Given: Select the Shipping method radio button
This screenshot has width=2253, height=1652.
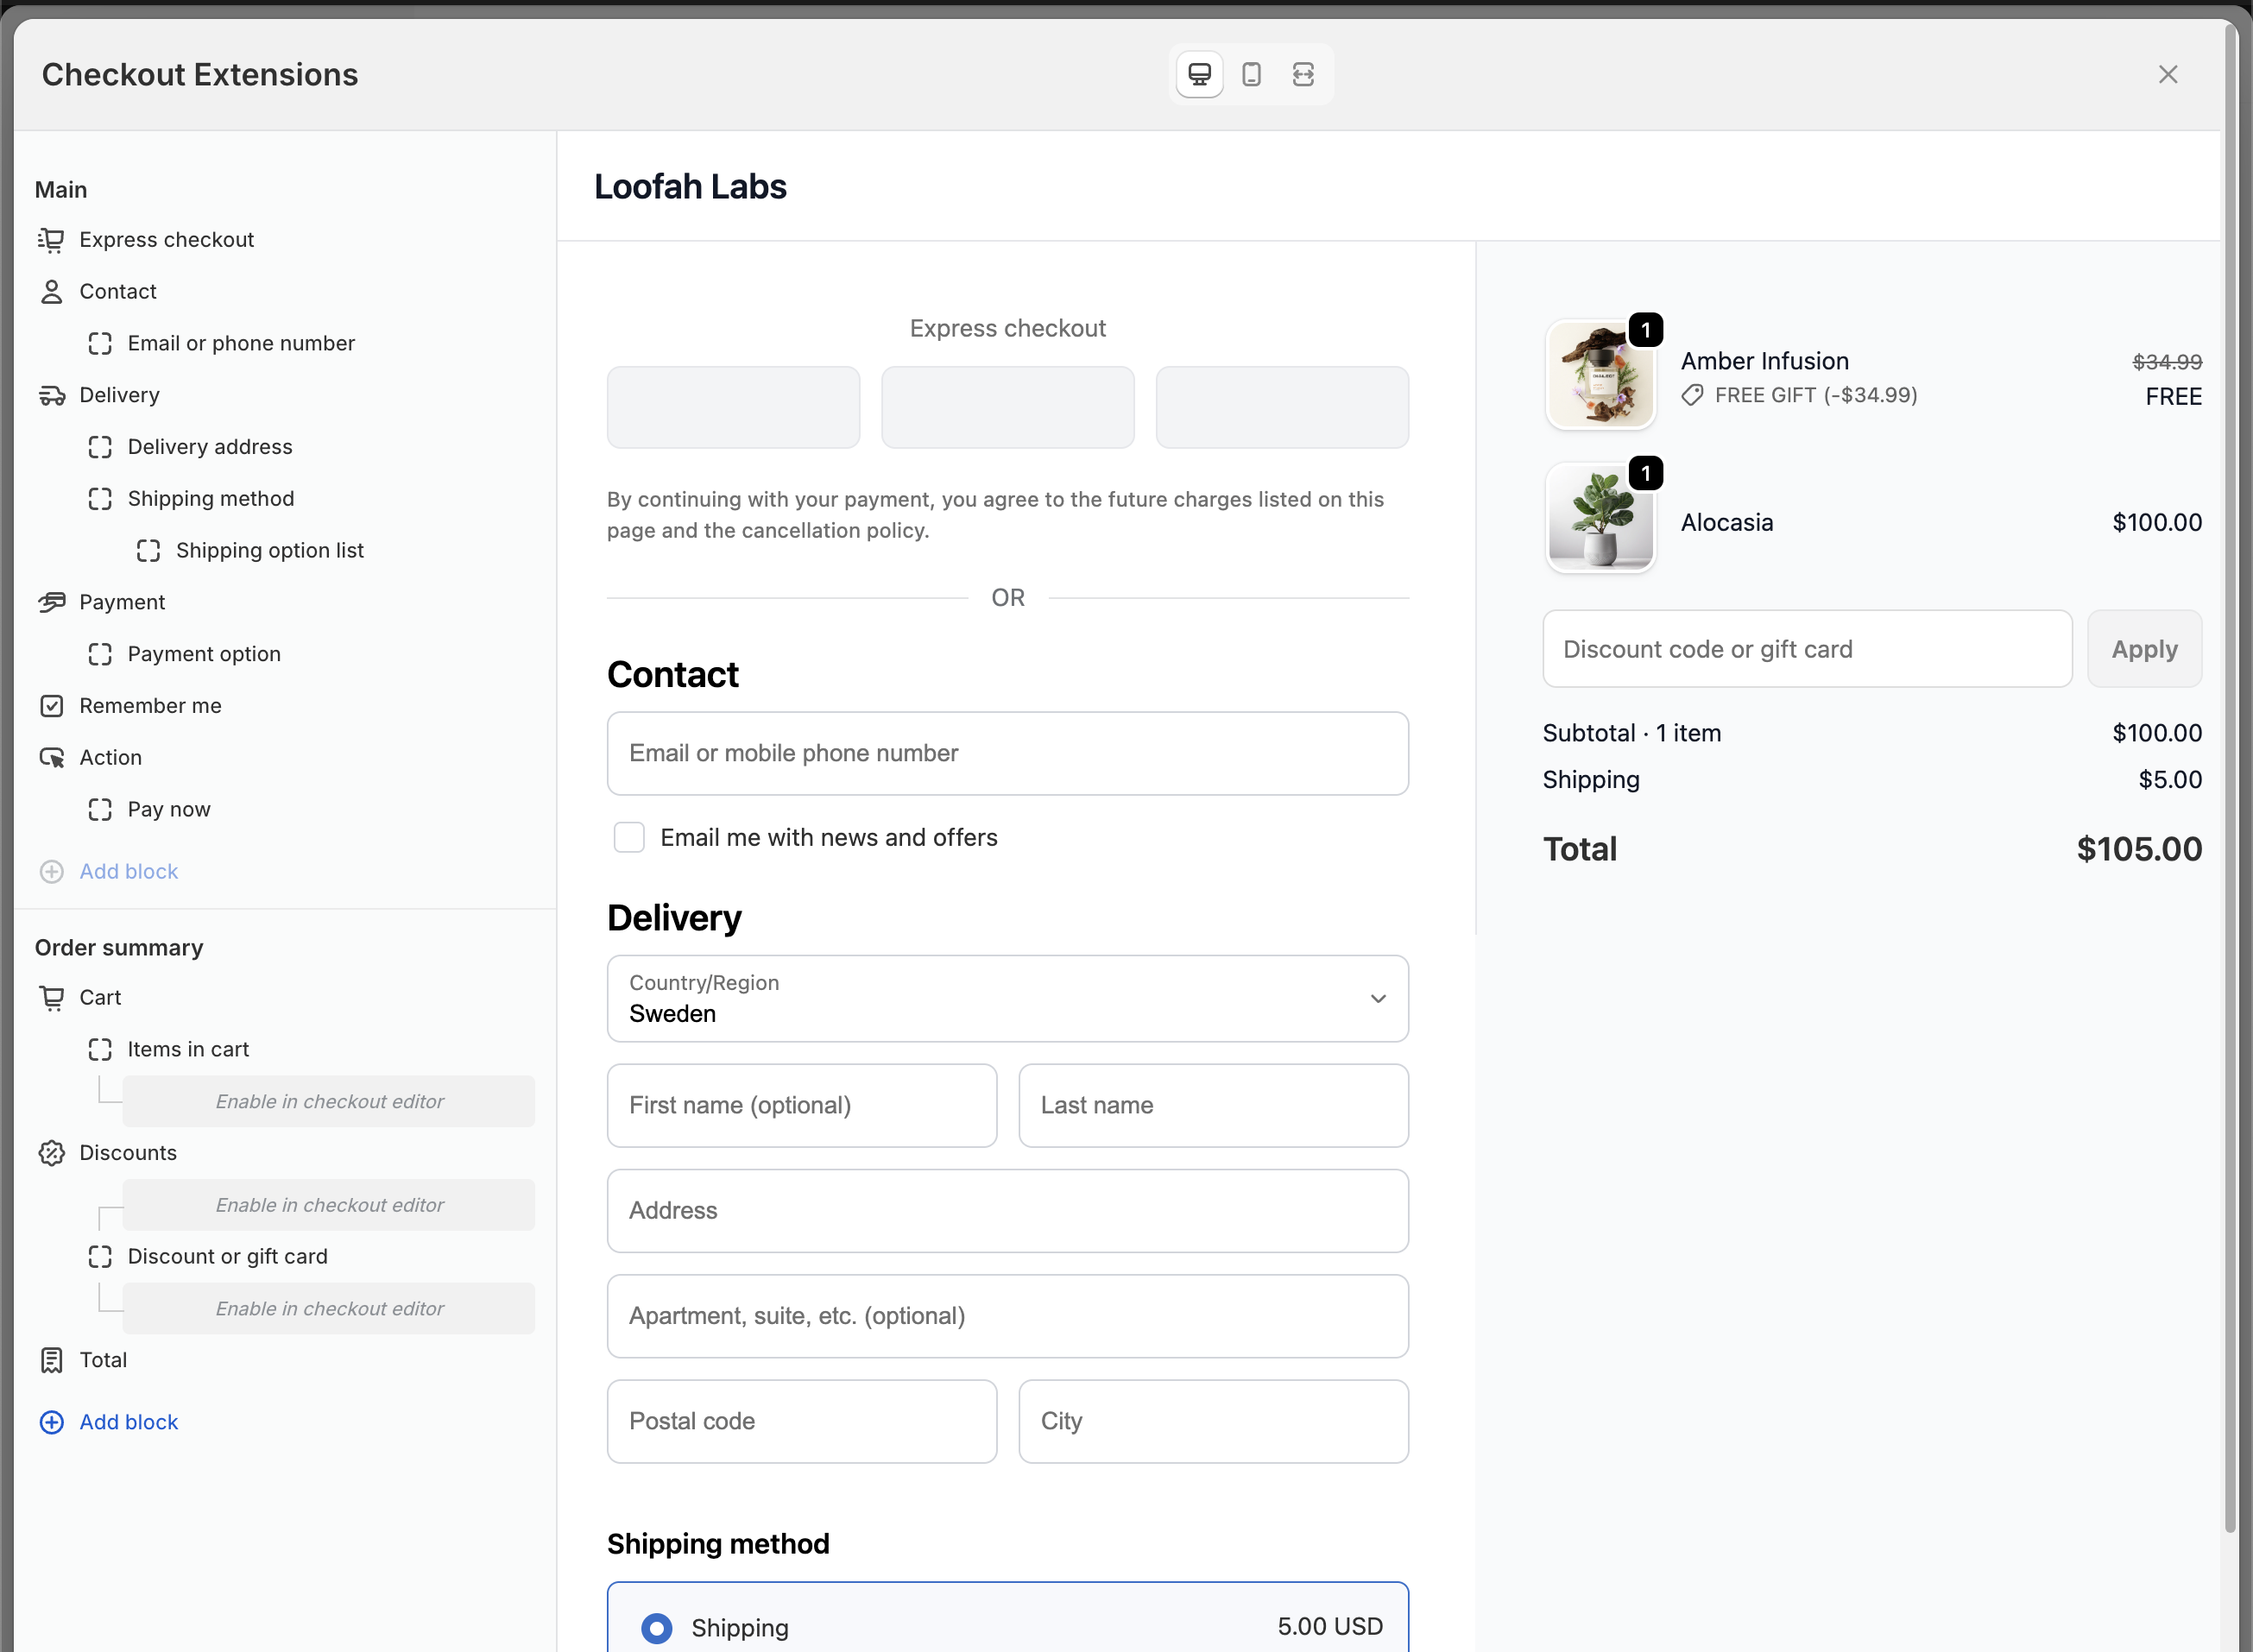Looking at the screenshot, I should (x=656, y=1628).
